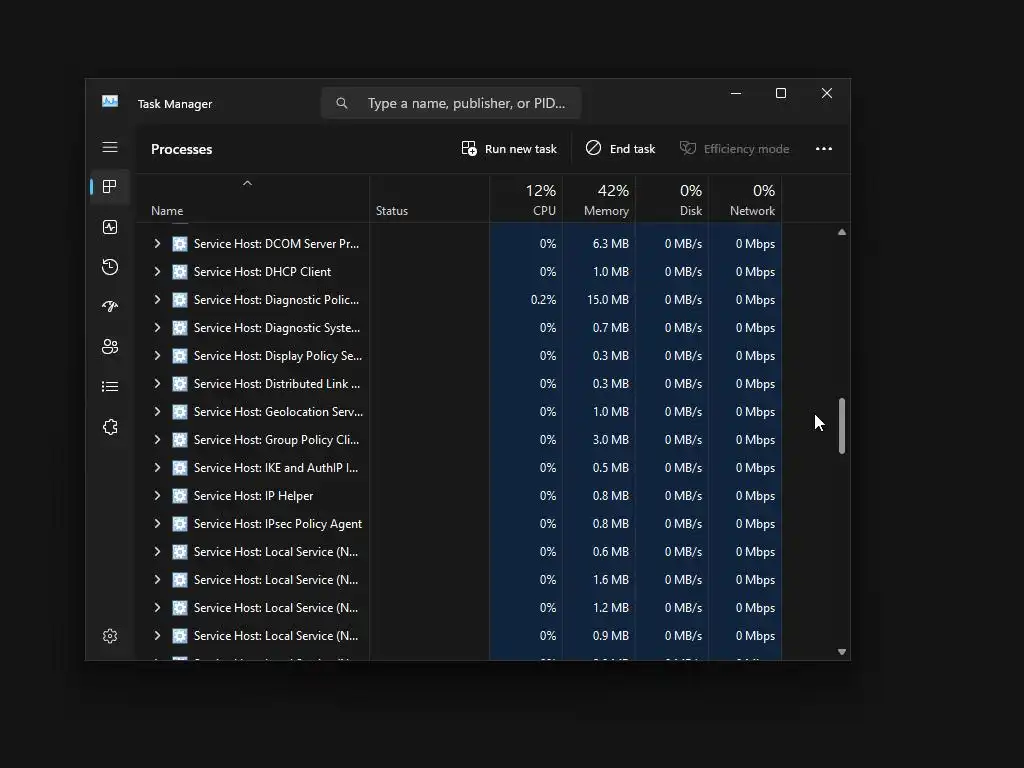Expand Service Host: Diagnostic System row
This screenshot has height=768, width=1024.
157,328
